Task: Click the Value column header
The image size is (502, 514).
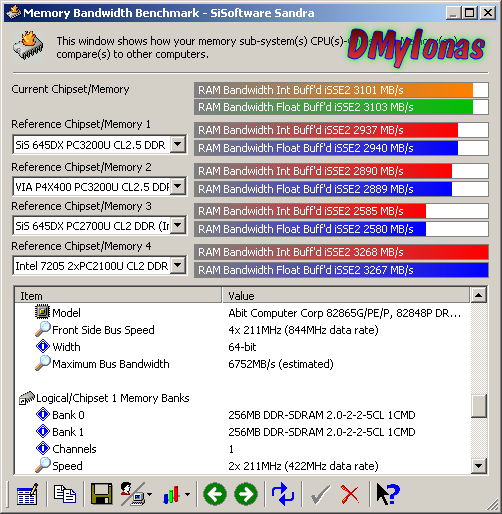Action: [346, 295]
